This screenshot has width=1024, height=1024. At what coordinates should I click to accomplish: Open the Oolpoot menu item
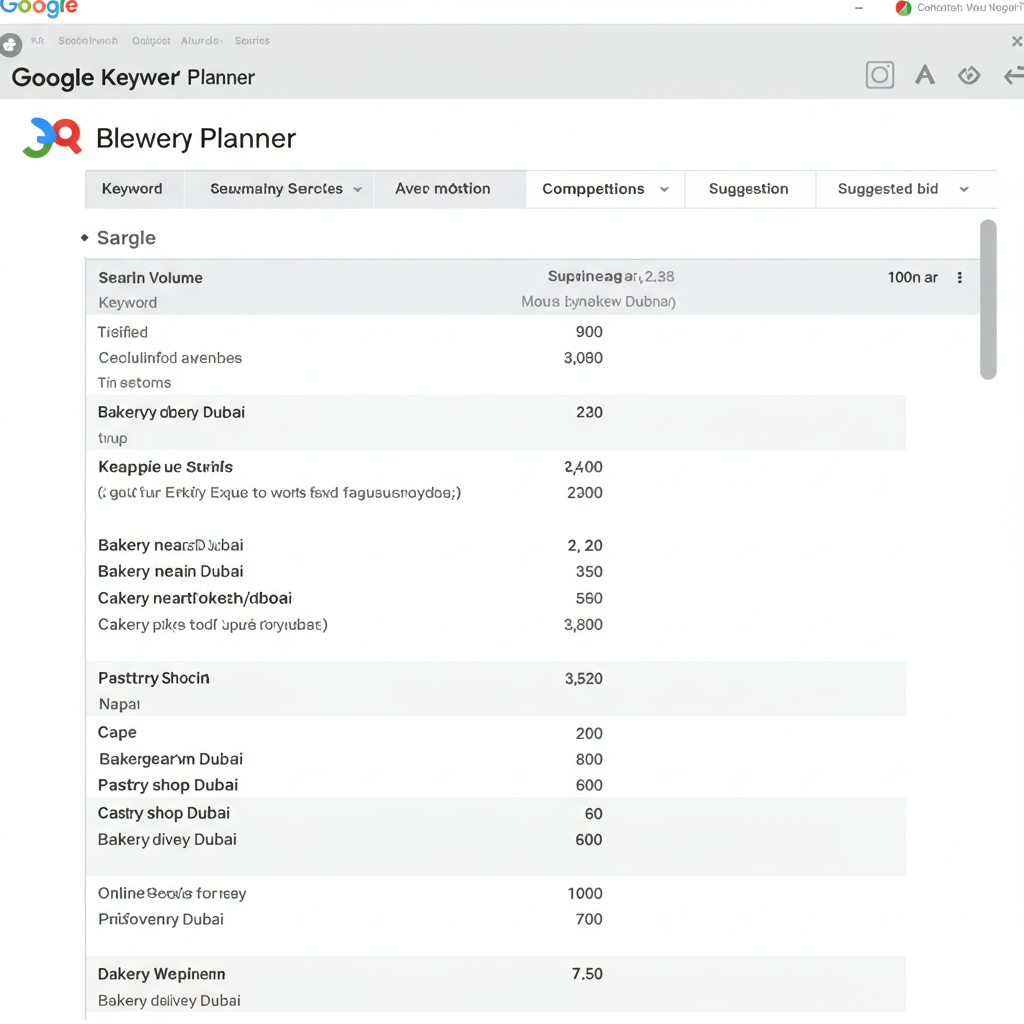click(151, 40)
